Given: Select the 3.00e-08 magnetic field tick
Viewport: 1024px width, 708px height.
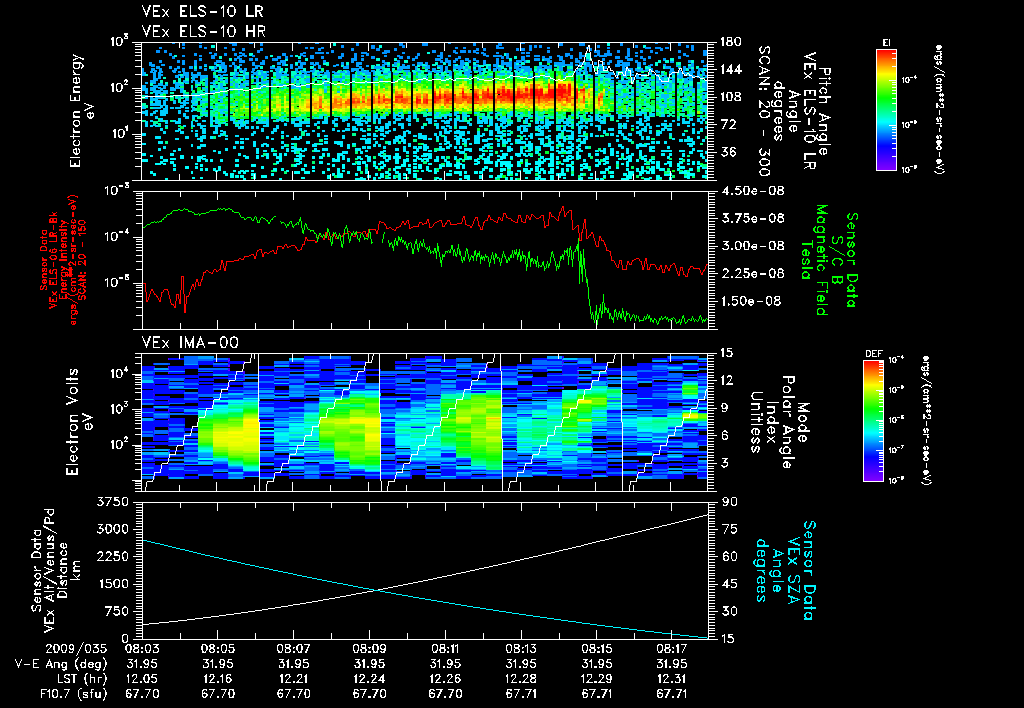Looking at the screenshot, I should pos(752,246).
